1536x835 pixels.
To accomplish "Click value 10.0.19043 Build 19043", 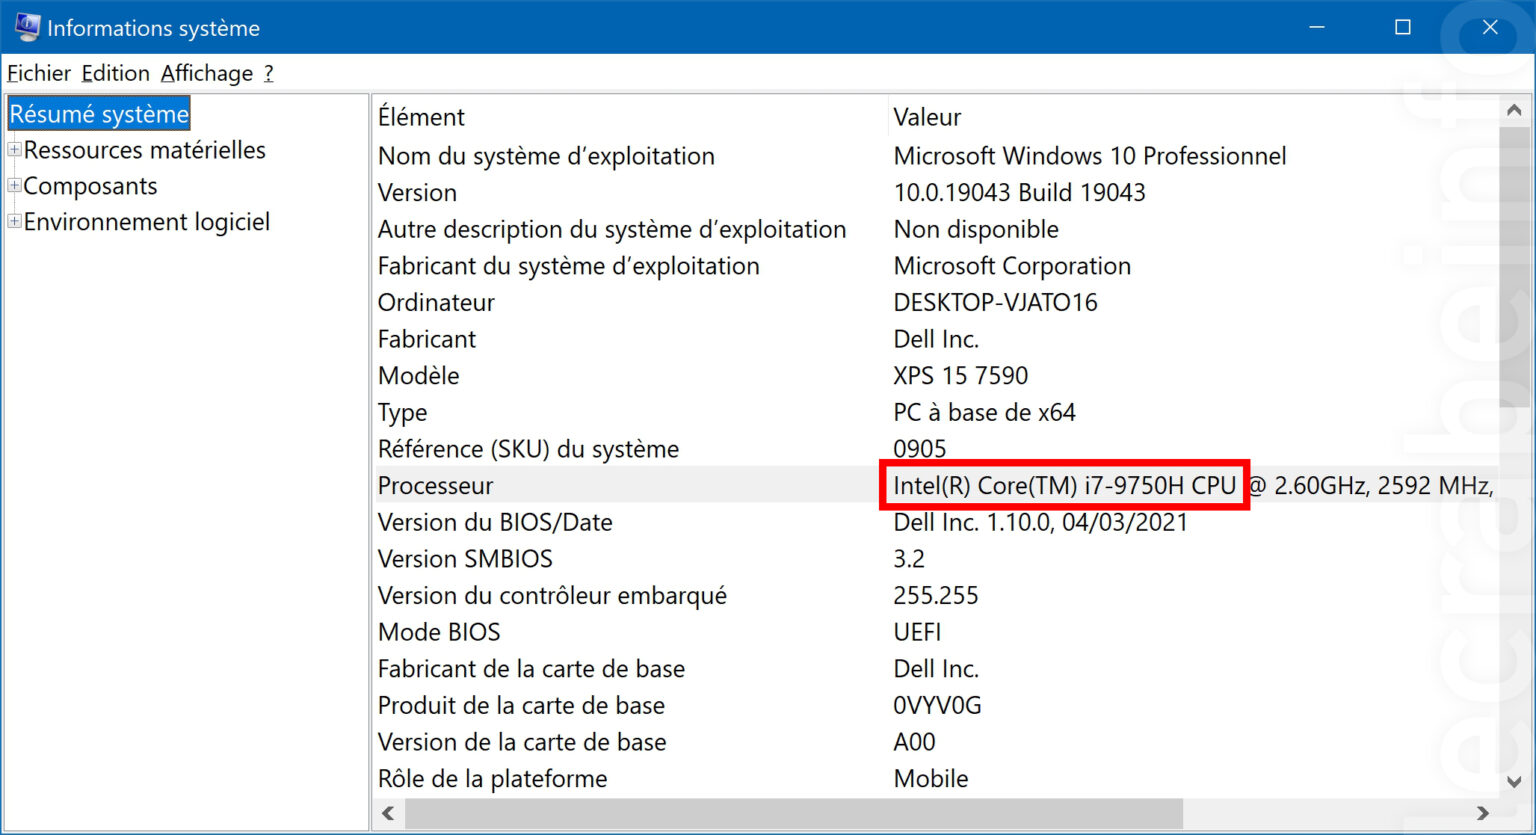I will pos(1019,193).
